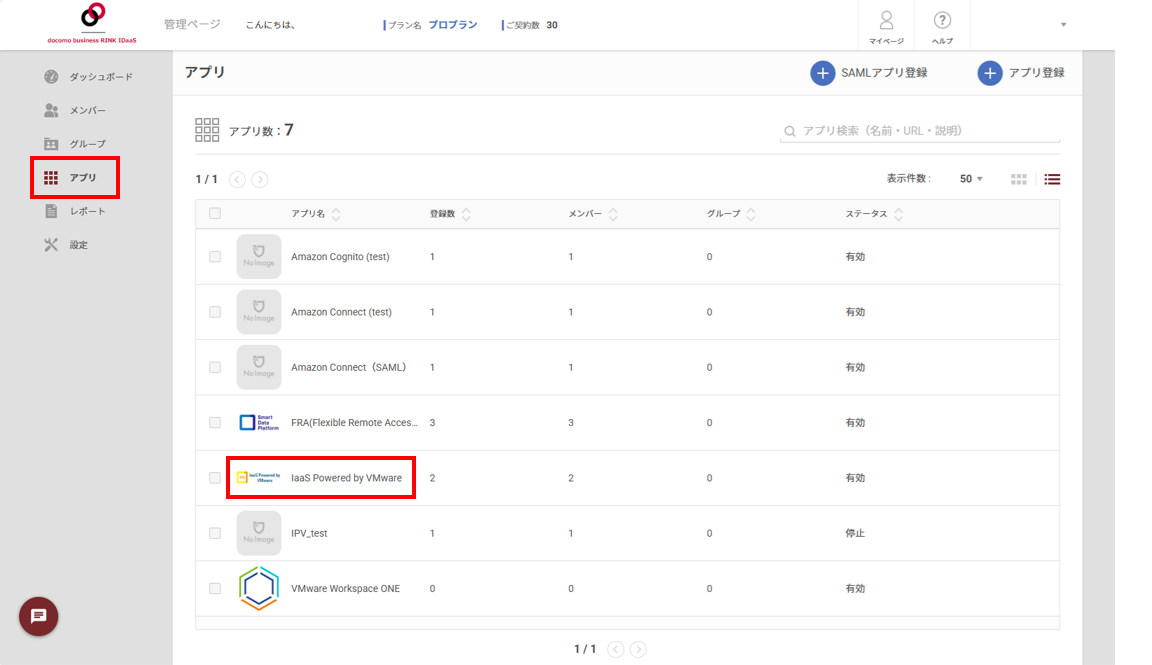Toggle the select-all checkbox in table header
This screenshot has height=665, width=1152.
click(215, 213)
